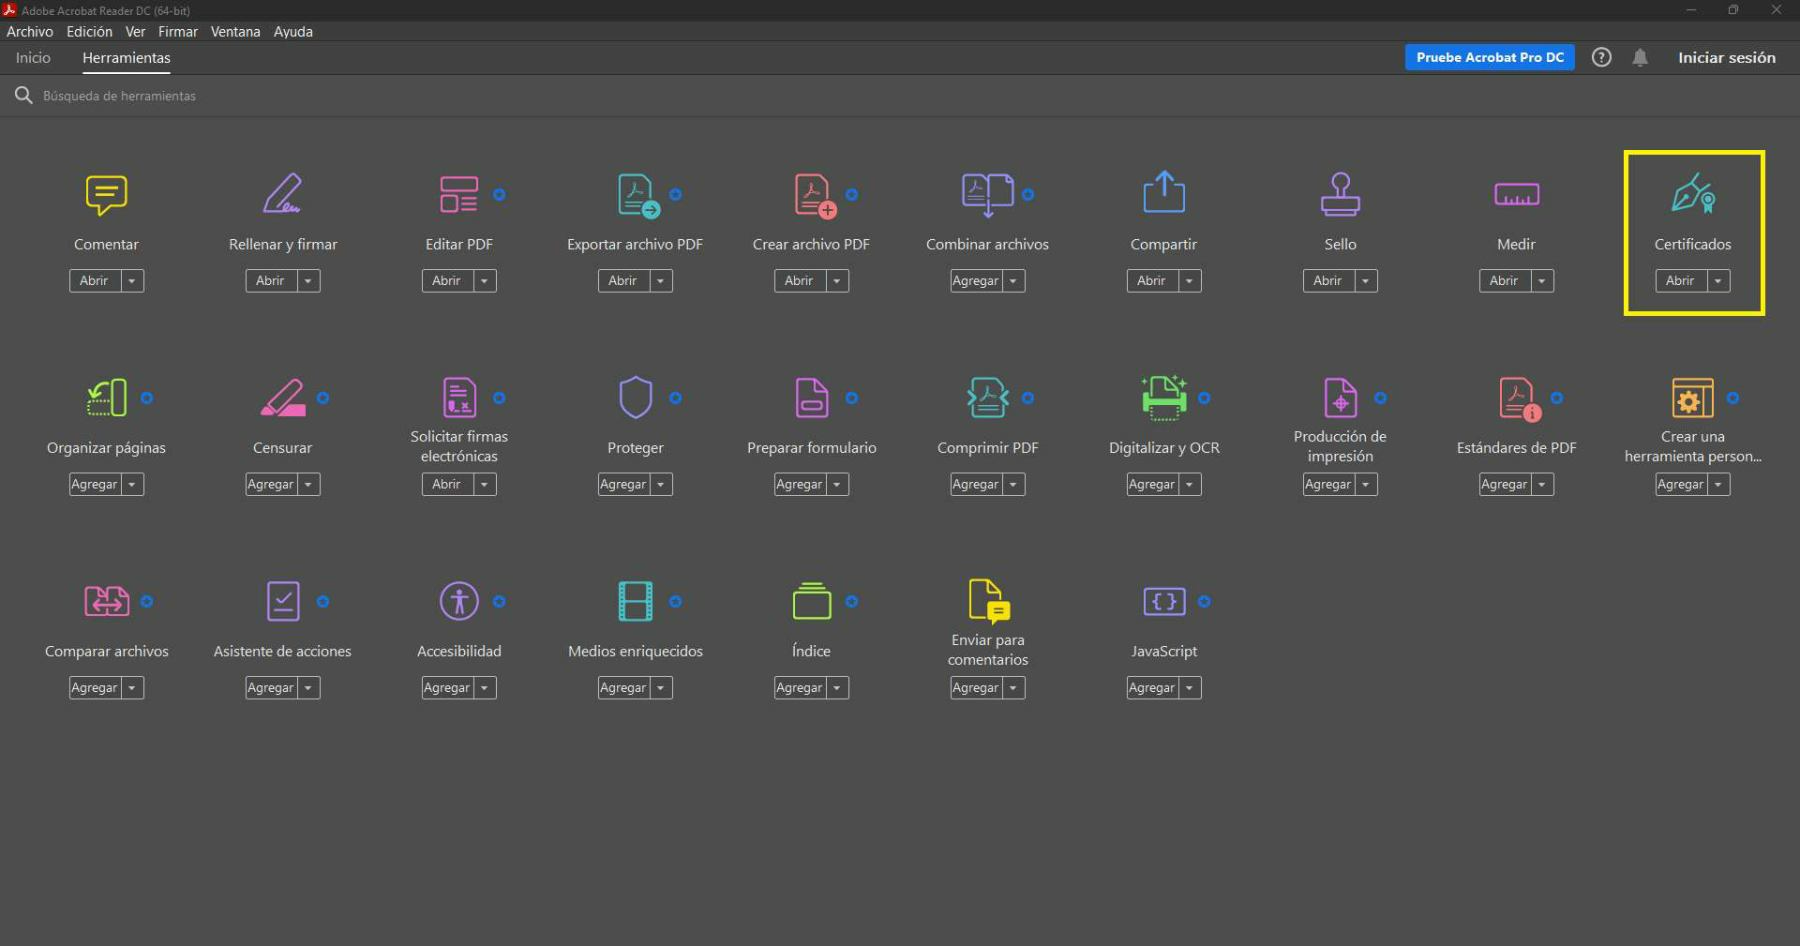
Task: Select the JavaScript braces icon
Action: tap(1164, 601)
